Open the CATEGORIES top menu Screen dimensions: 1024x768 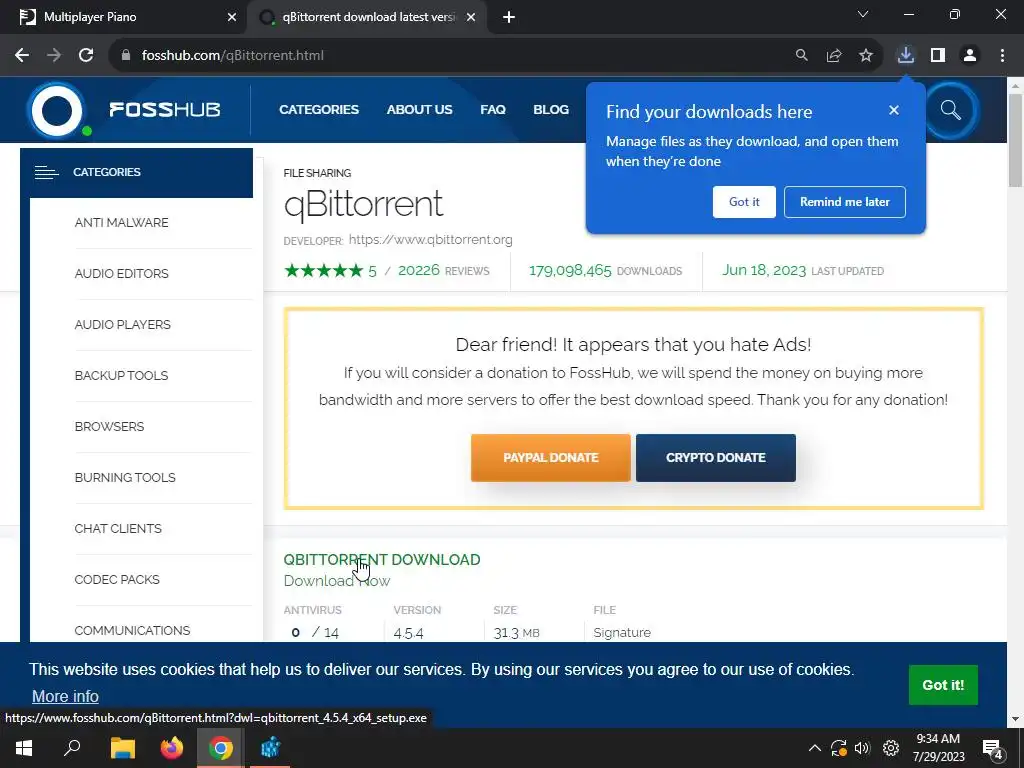click(x=319, y=110)
